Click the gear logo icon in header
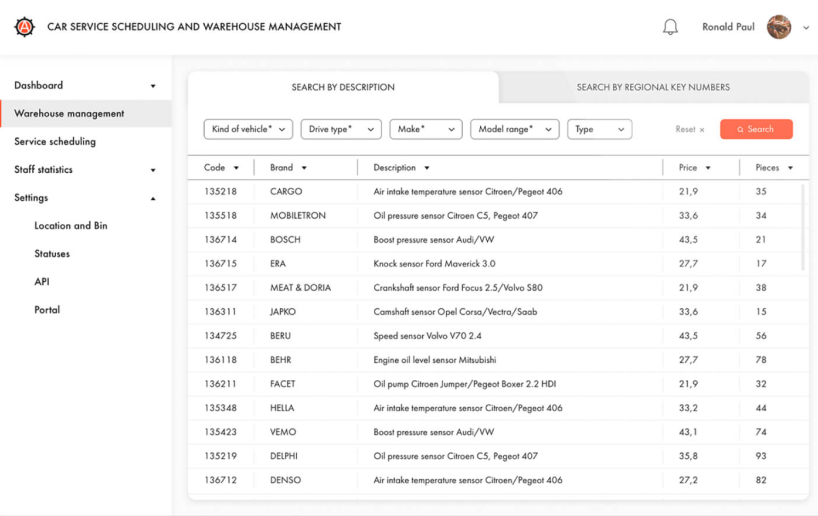The height and width of the screenshot is (516, 818). click(x=25, y=27)
